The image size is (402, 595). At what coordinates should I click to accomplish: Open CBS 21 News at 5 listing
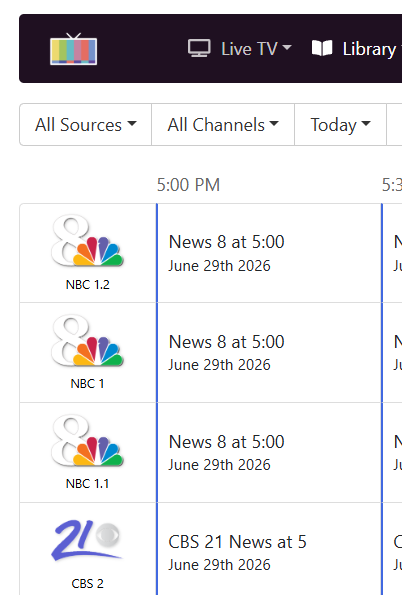269,549
